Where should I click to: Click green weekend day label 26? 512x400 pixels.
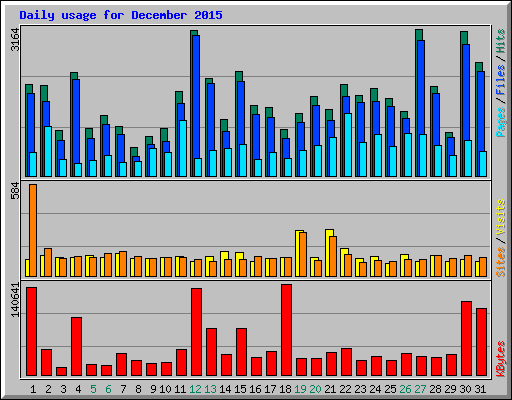[405, 389]
